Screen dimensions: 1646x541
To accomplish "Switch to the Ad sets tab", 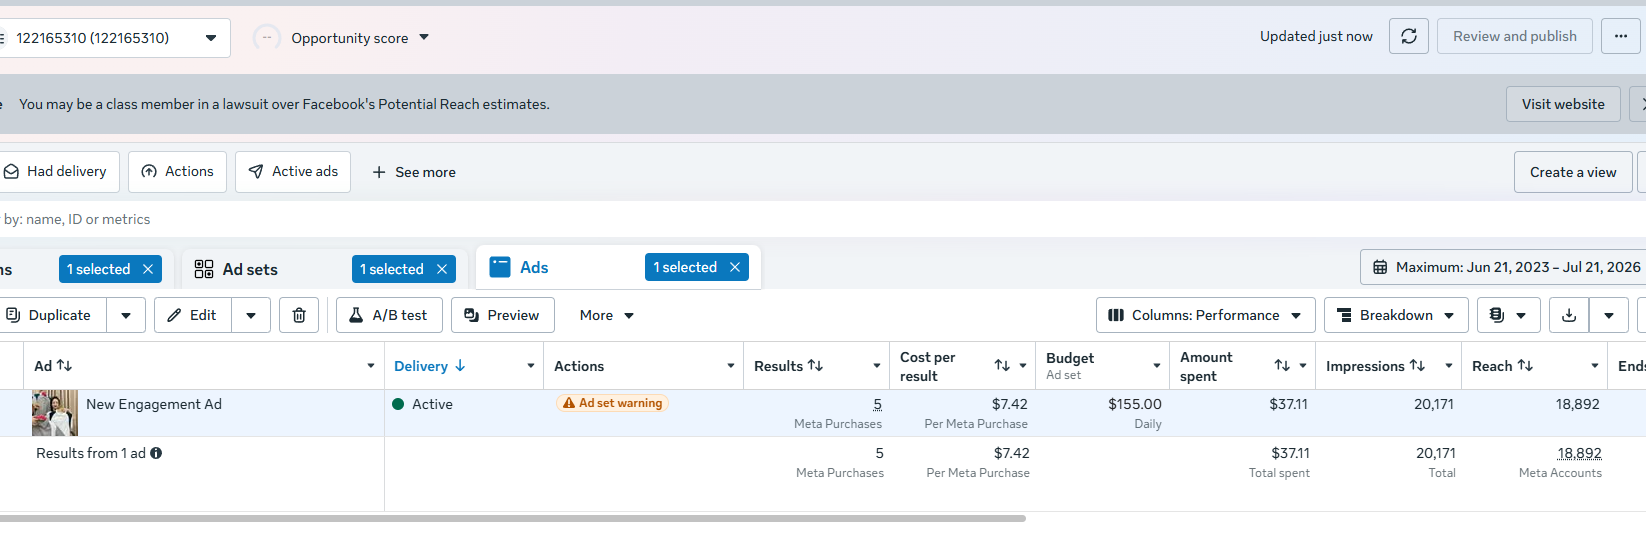I will point(250,269).
